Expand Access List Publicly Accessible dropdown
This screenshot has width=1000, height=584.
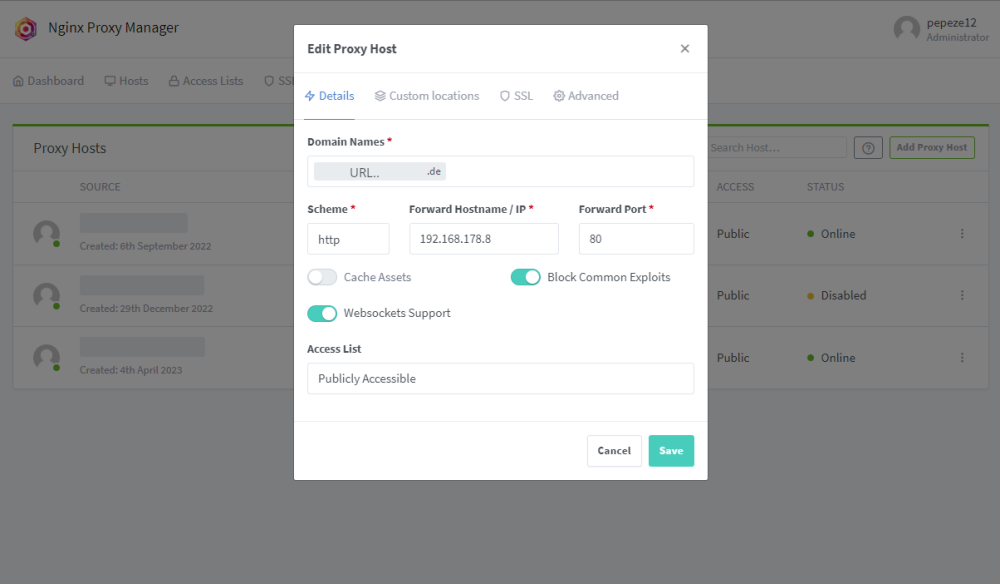coord(501,379)
